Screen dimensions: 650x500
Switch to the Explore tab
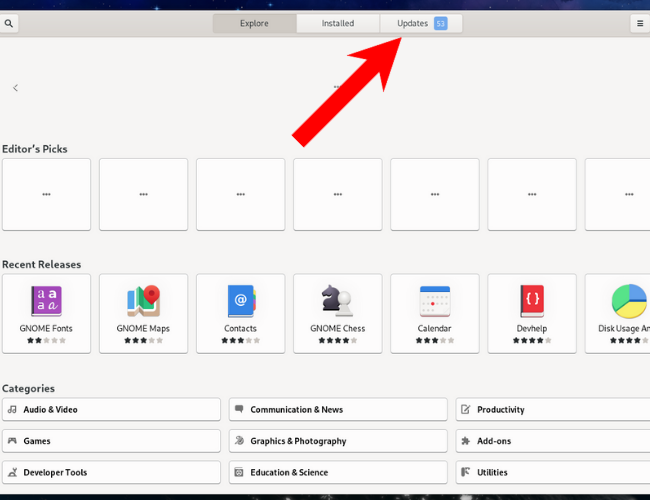tap(254, 23)
